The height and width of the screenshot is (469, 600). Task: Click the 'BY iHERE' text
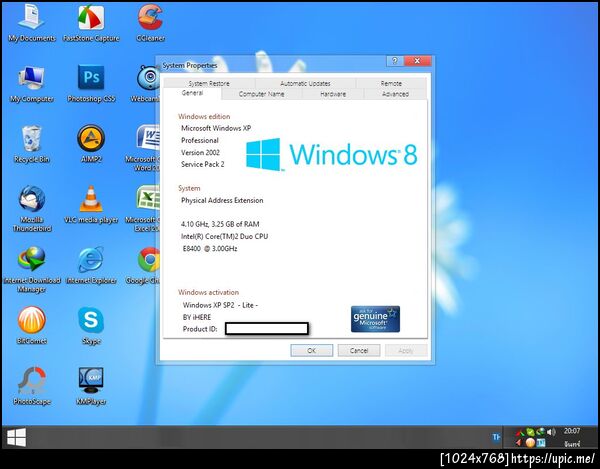(197, 317)
